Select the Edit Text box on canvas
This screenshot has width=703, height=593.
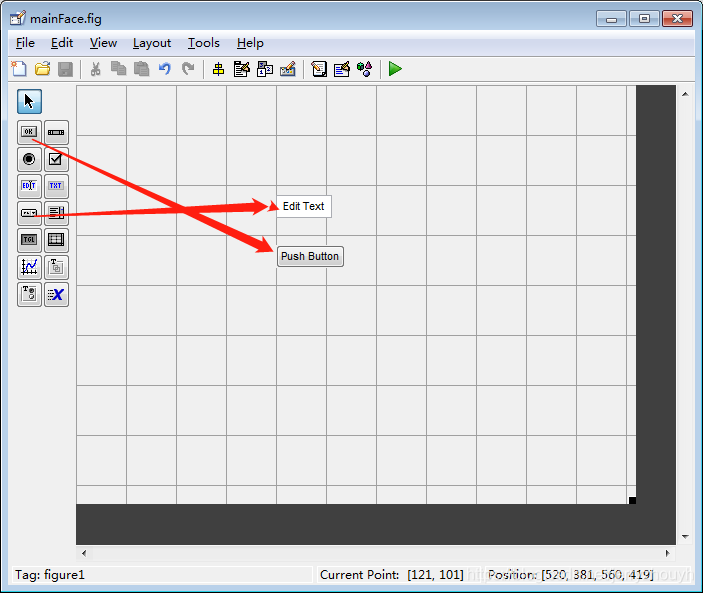(304, 206)
